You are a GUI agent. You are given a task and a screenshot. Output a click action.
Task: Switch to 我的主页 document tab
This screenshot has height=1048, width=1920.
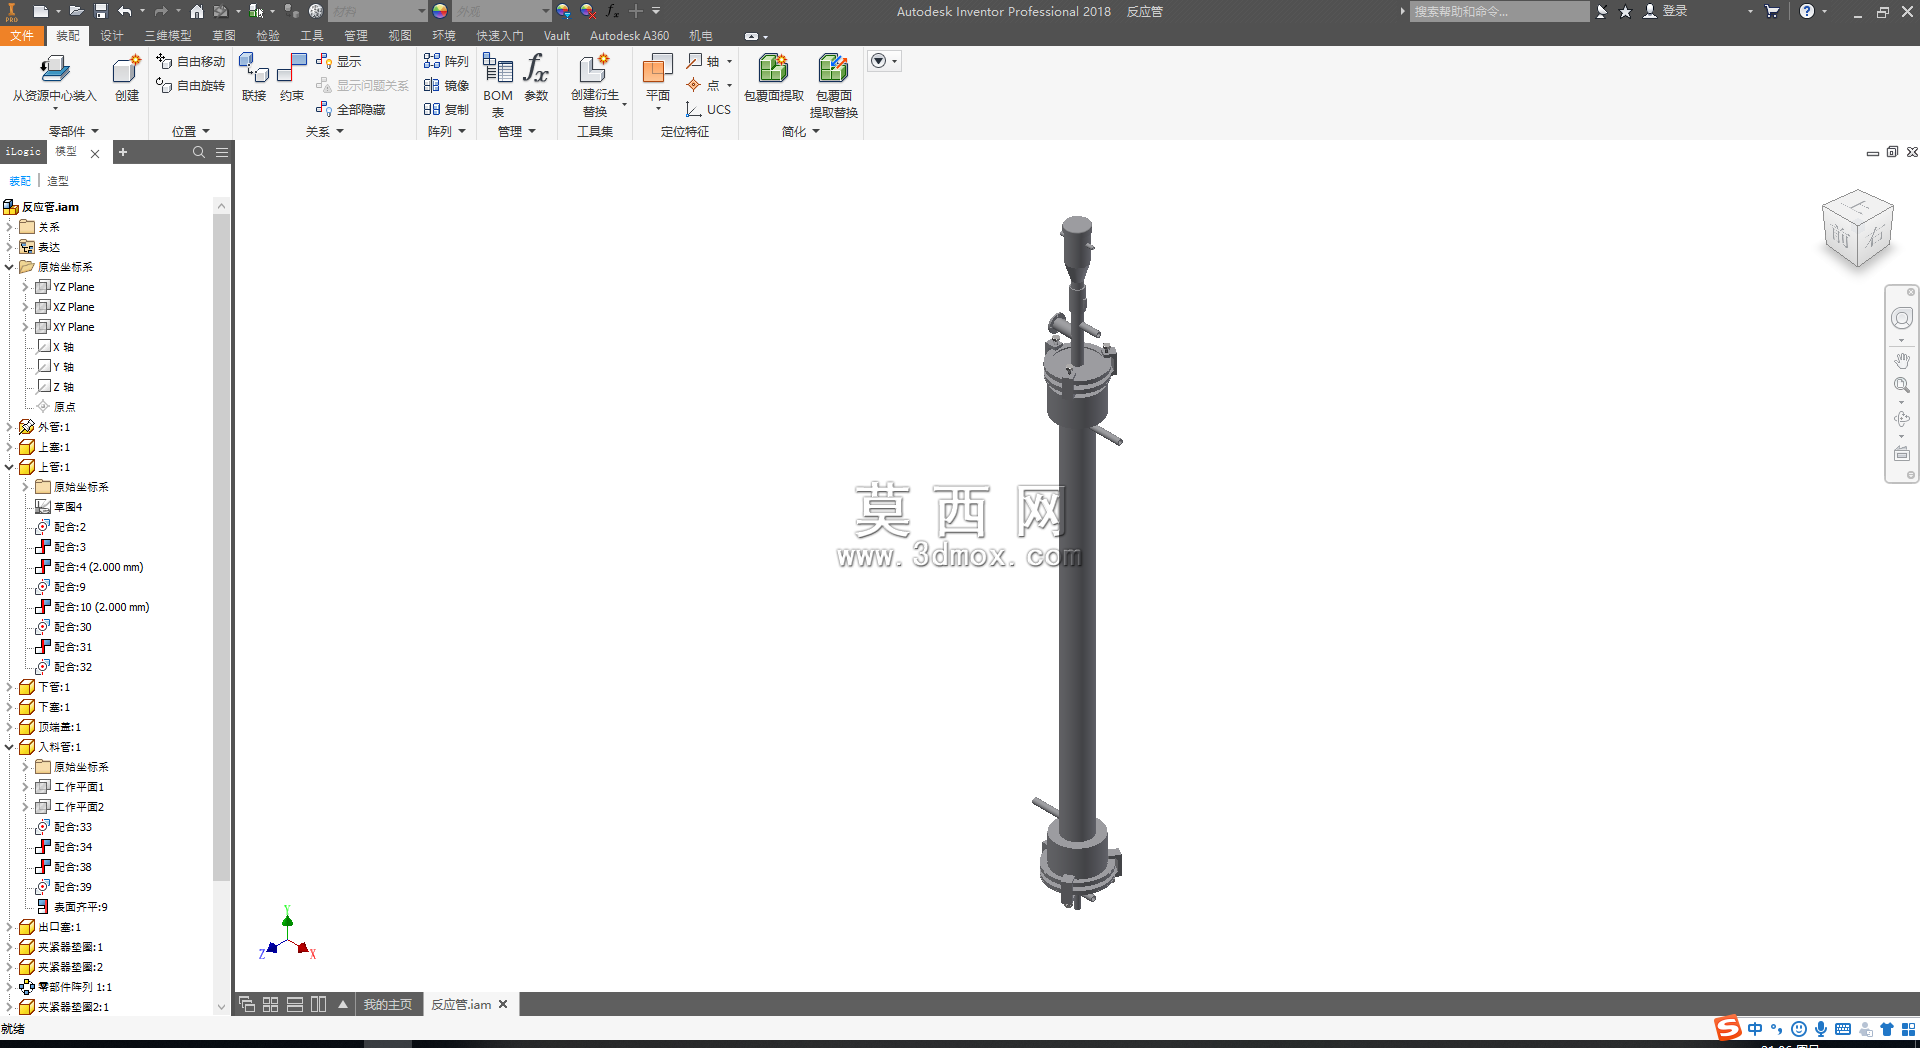pyautogui.click(x=387, y=1004)
